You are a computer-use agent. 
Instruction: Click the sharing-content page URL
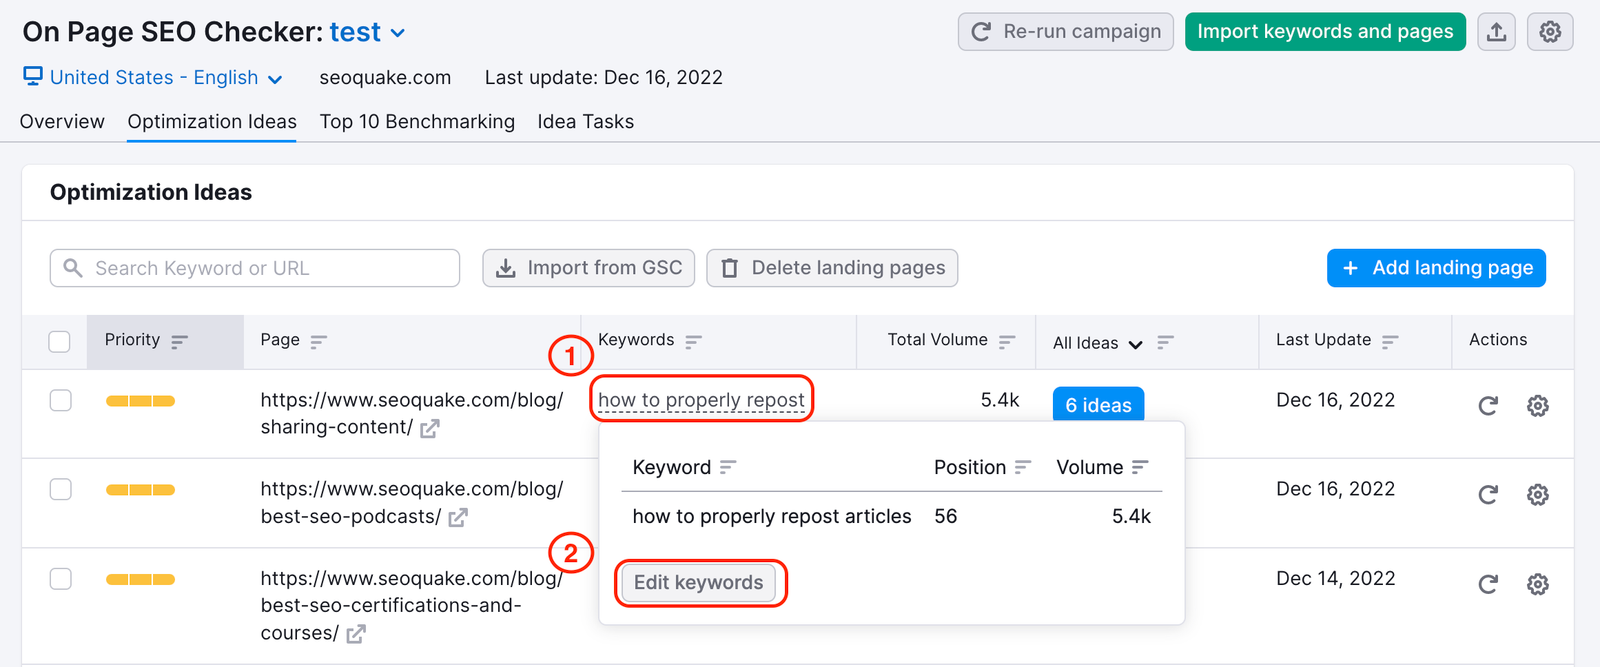[x=411, y=413]
